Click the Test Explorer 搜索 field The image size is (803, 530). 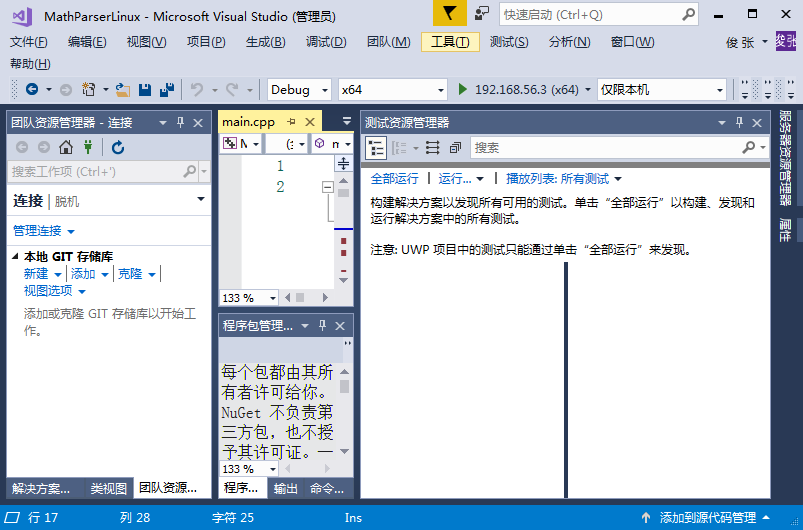tap(606, 147)
